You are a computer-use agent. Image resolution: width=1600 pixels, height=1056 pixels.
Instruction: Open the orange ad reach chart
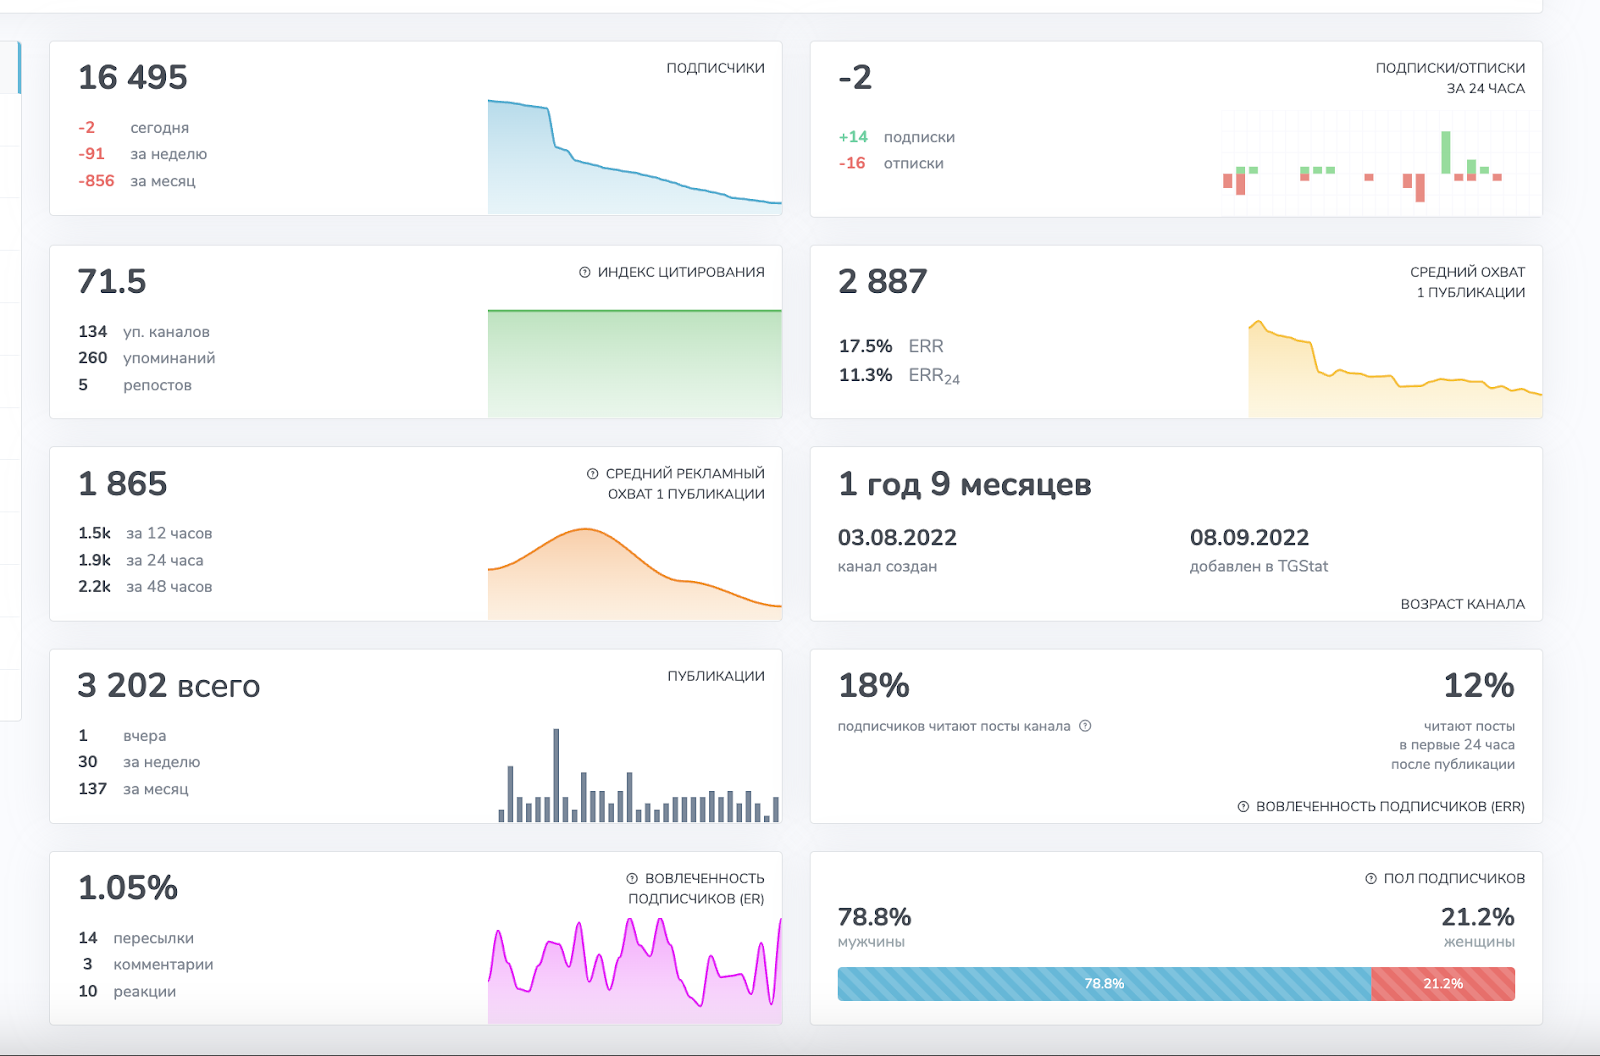pyautogui.click(x=635, y=573)
